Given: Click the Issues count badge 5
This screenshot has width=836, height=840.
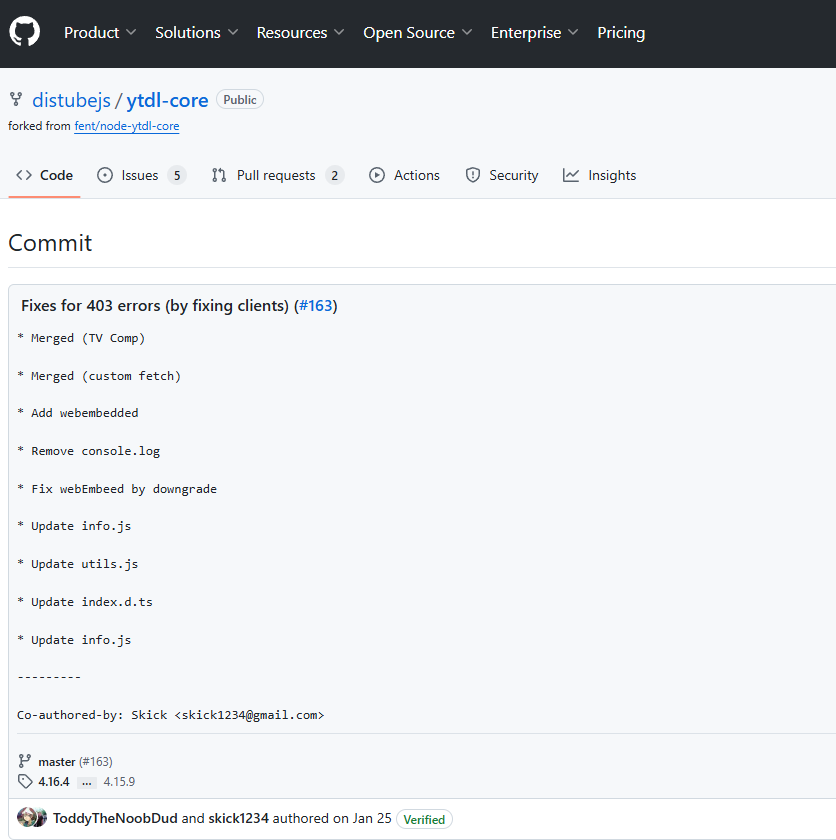Looking at the screenshot, I should tap(177, 175).
